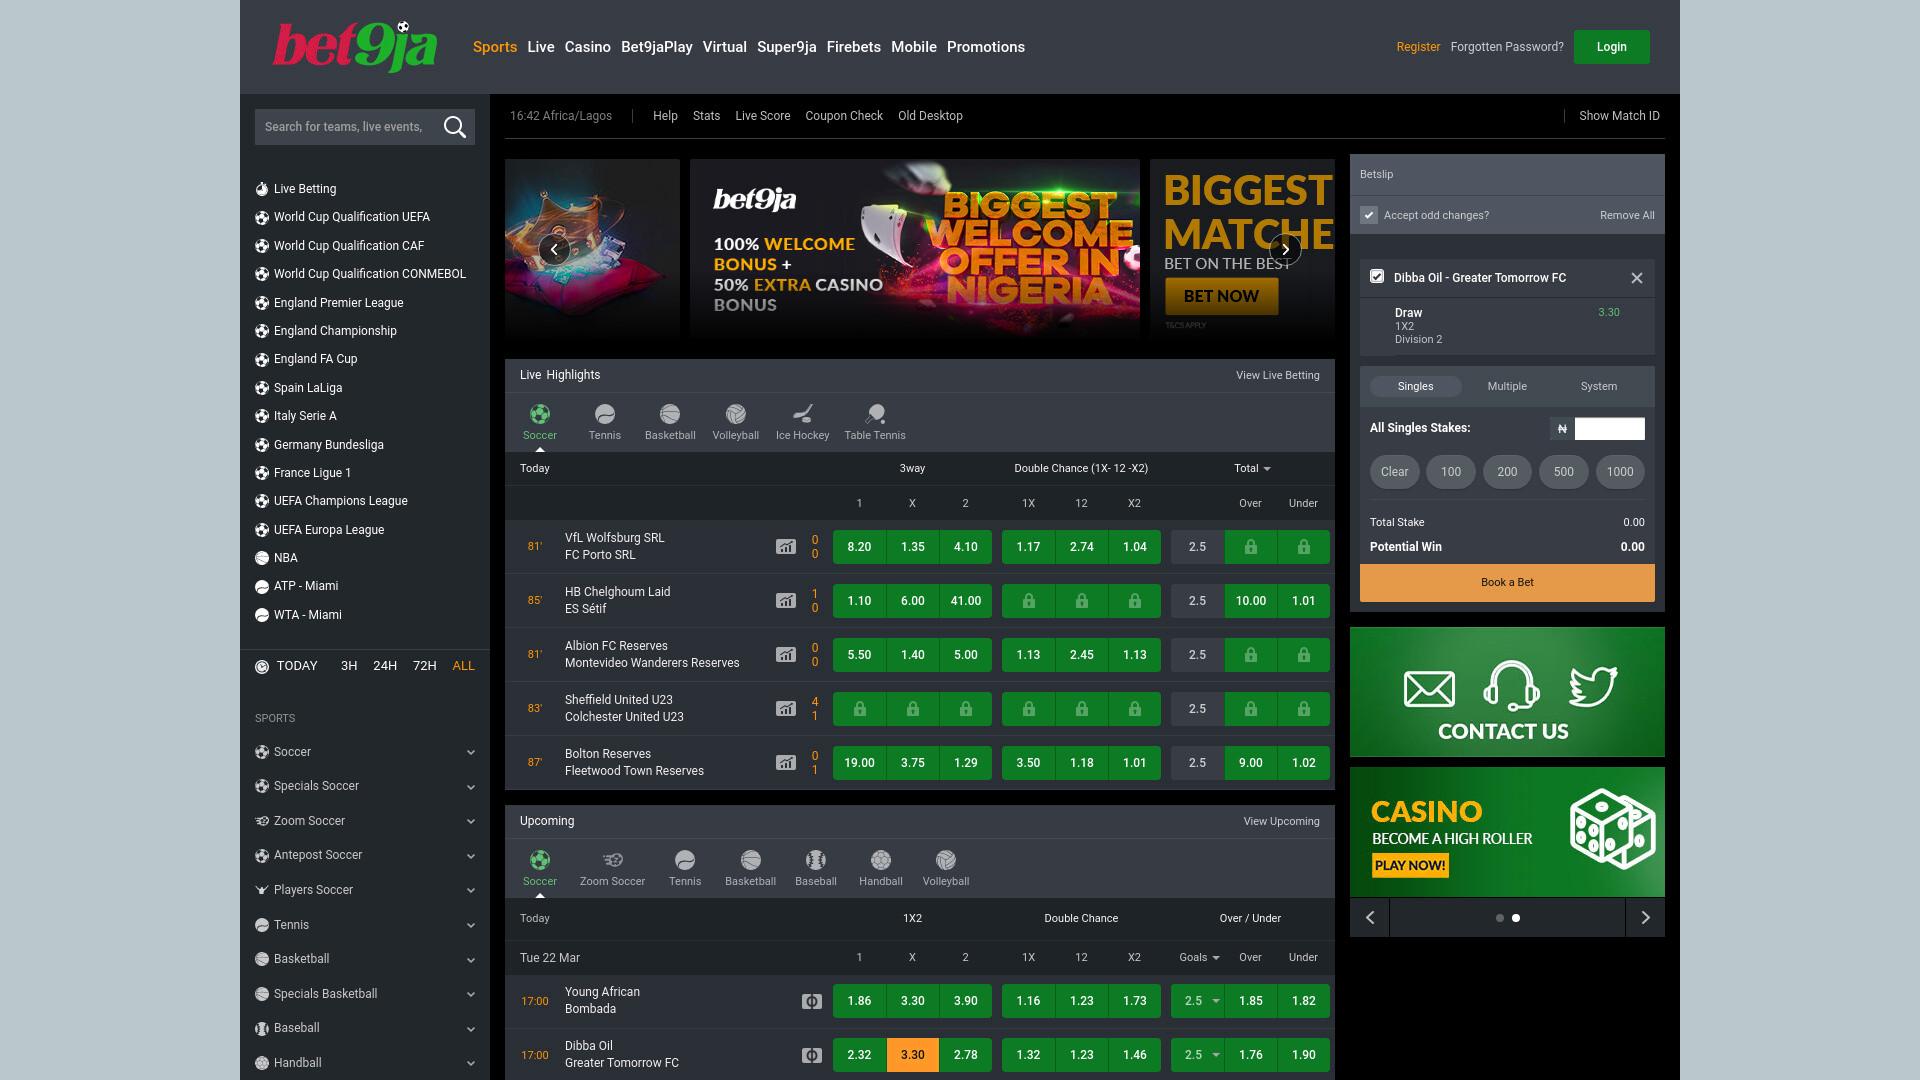The image size is (1920, 1080).
Task: Filter events to next 72H
Action: pos(425,666)
